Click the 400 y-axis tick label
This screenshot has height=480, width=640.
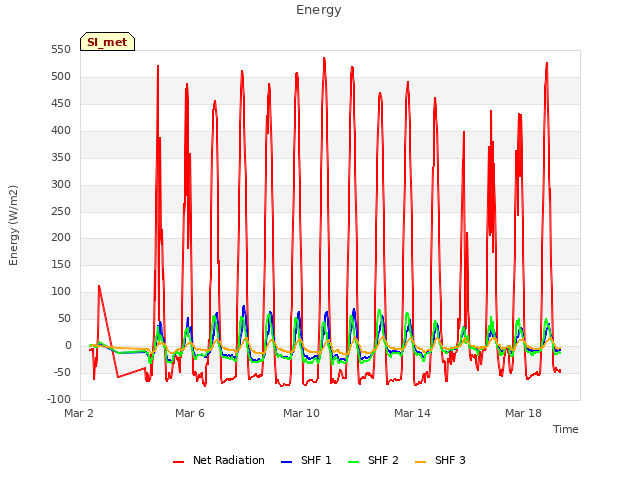click(x=61, y=131)
